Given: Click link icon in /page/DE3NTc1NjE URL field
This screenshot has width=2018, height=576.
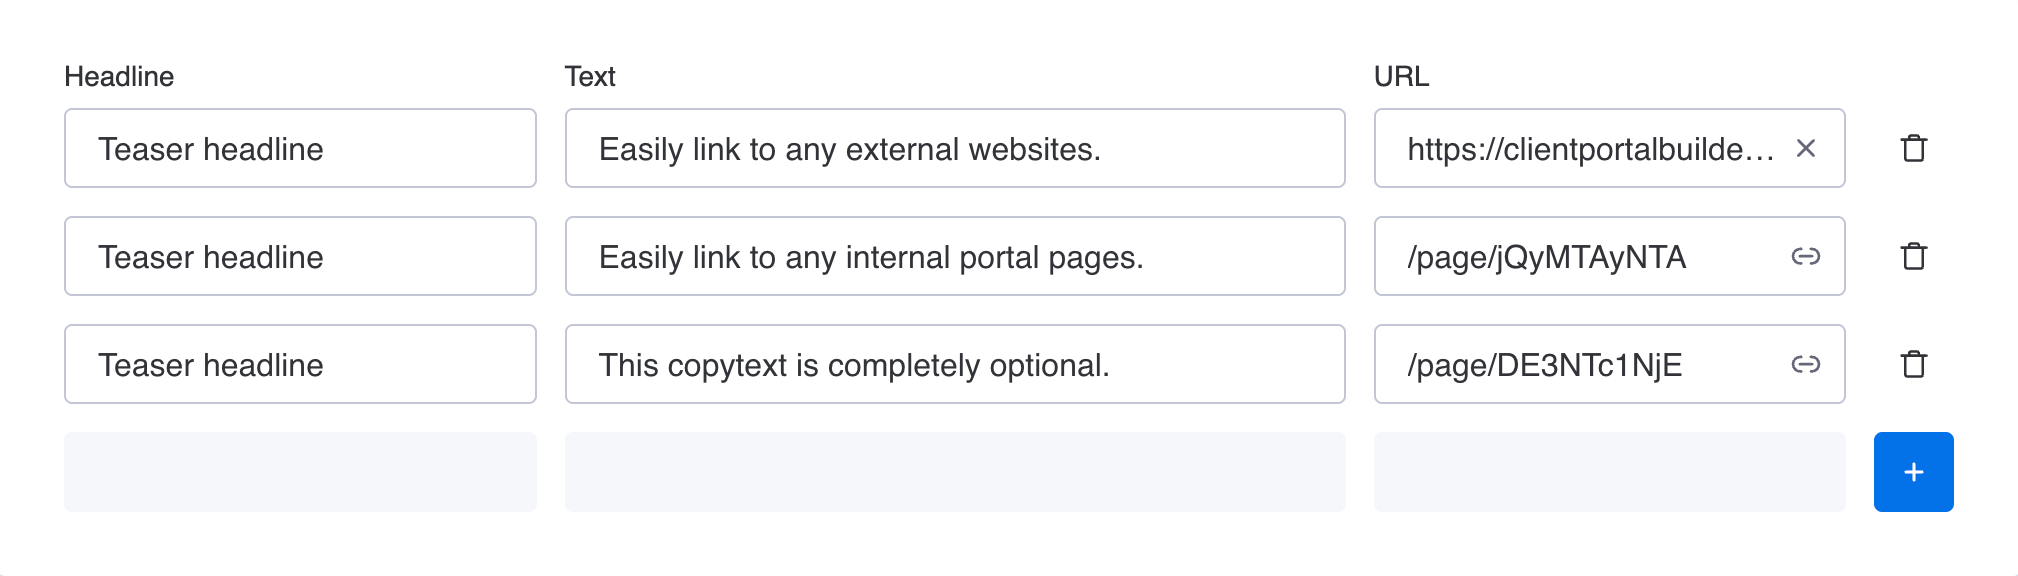Looking at the screenshot, I should point(1805,365).
